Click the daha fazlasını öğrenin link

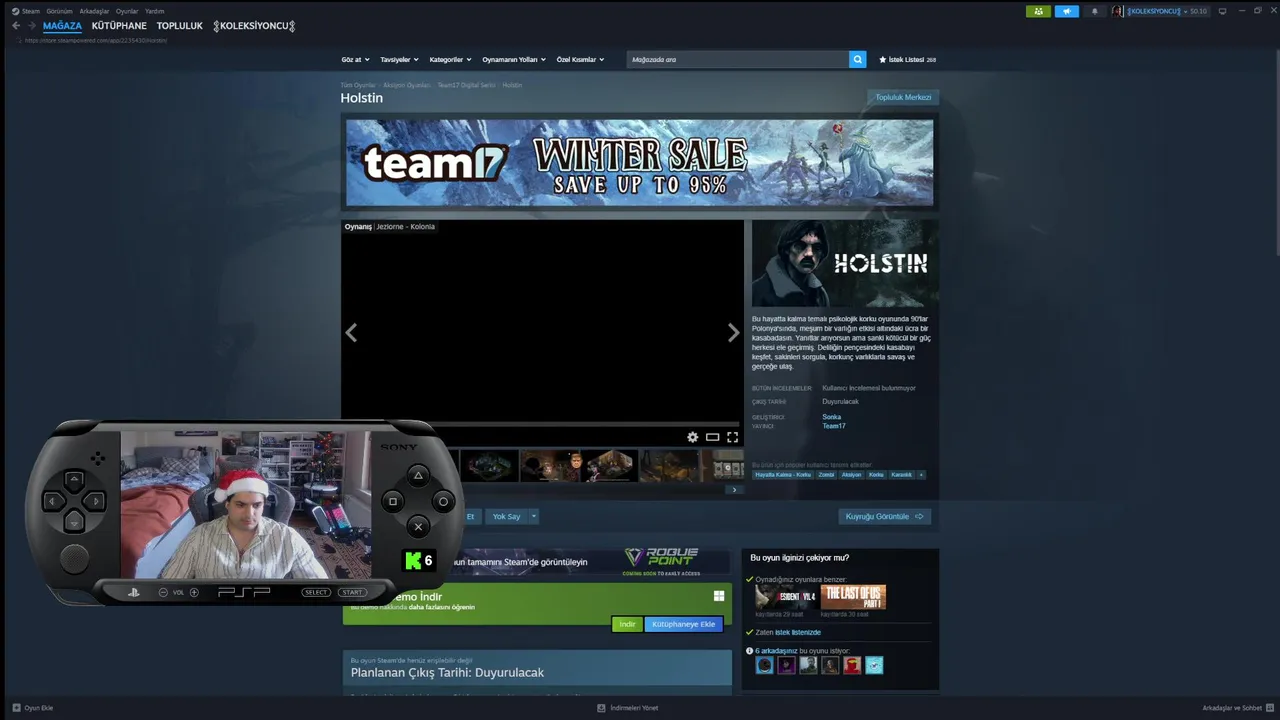pyautogui.click(x=441, y=607)
